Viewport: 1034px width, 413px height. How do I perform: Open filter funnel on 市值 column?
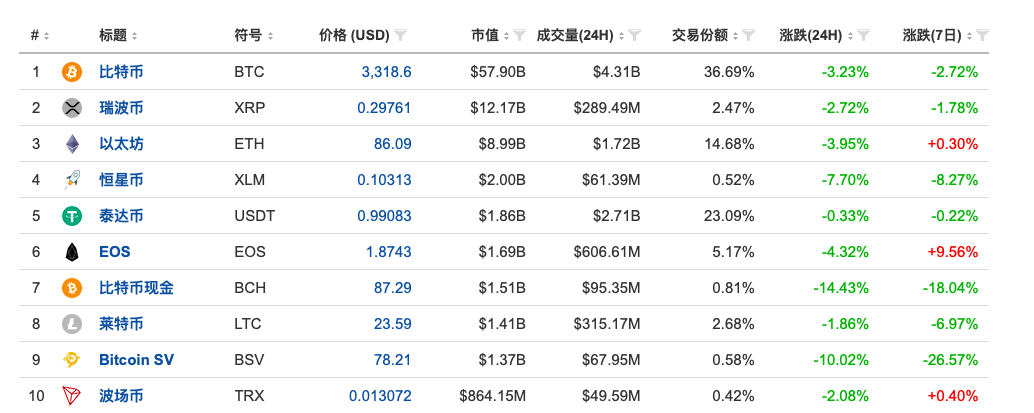coord(519,35)
